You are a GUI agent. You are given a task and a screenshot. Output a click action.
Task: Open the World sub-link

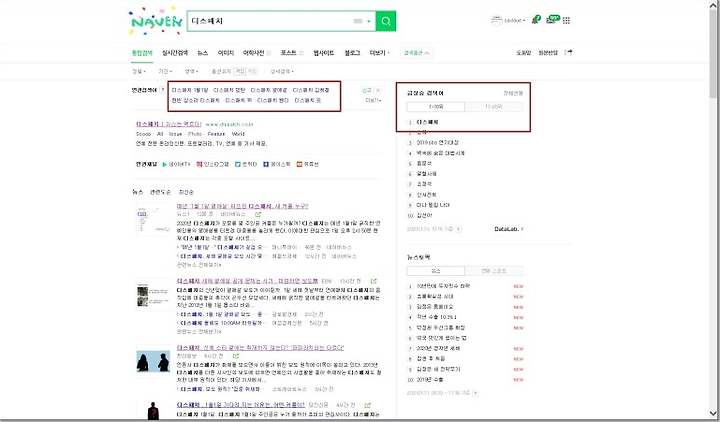pyautogui.click(x=238, y=134)
